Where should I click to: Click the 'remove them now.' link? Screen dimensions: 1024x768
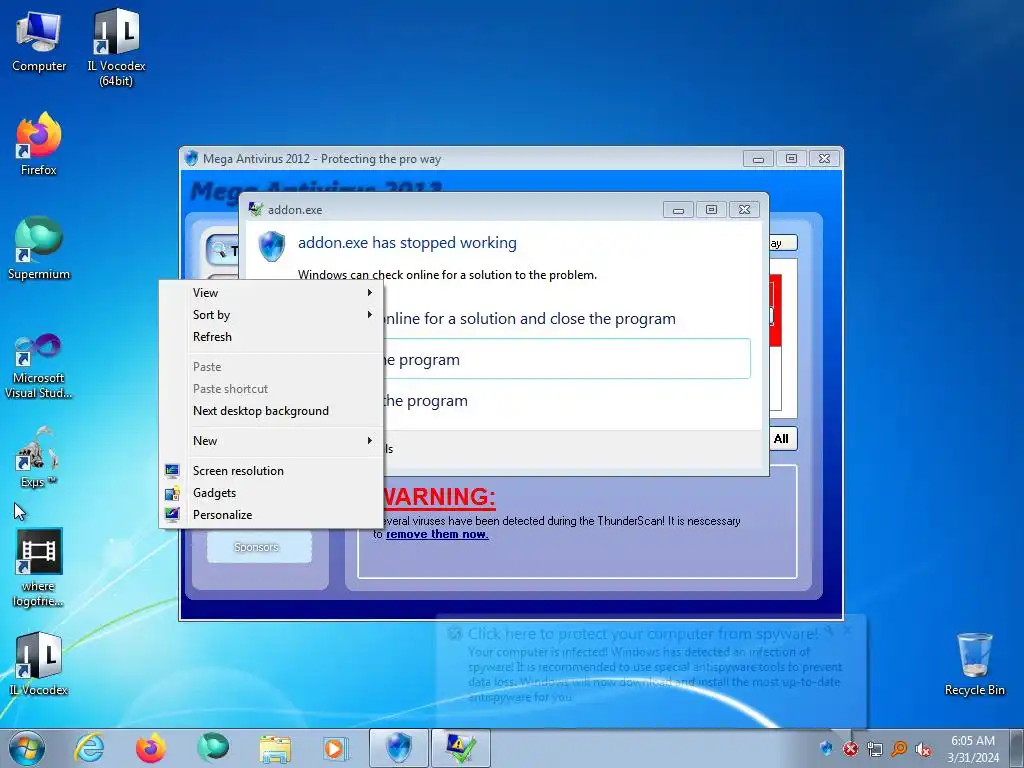coord(437,534)
